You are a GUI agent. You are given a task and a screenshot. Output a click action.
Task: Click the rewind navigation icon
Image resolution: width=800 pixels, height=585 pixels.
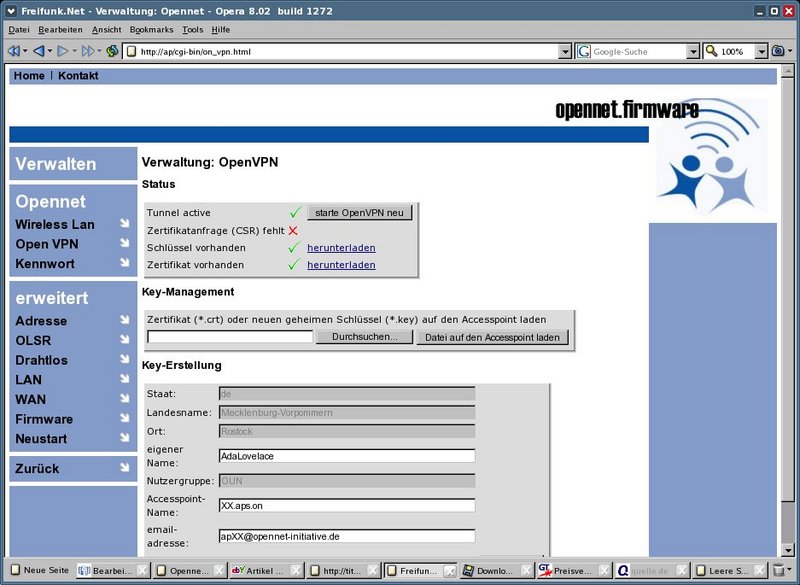tap(14, 51)
